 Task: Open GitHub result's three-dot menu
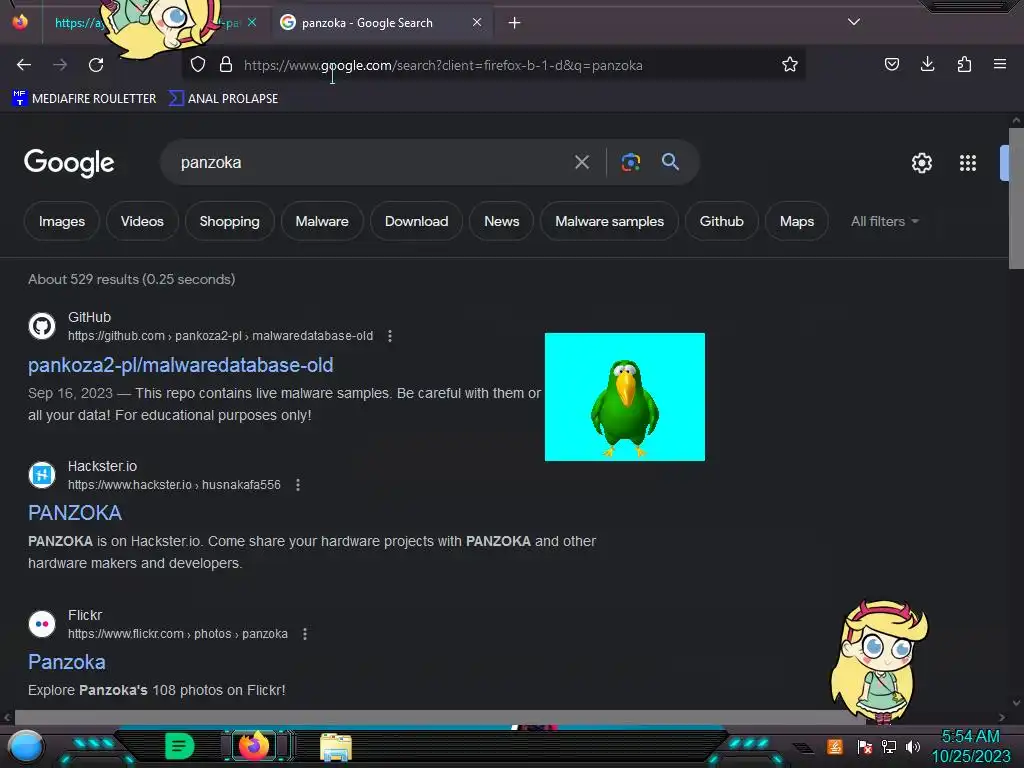(390, 336)
